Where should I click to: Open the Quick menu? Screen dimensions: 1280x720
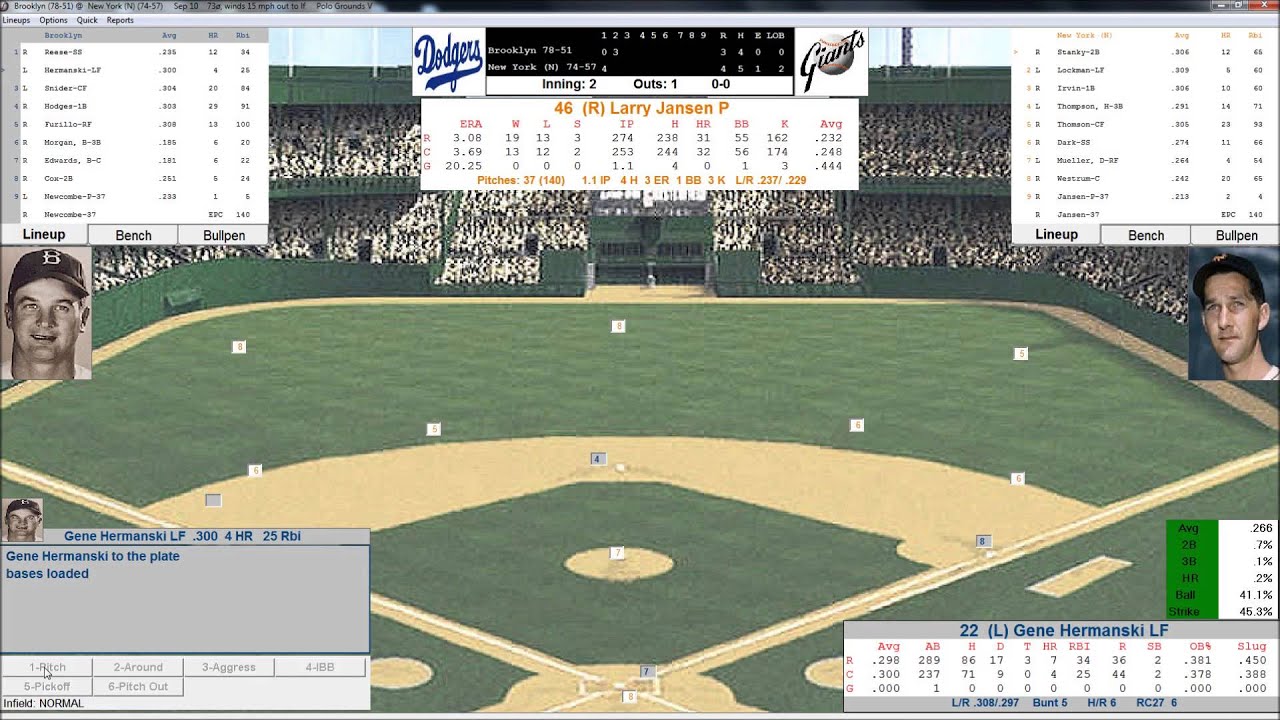[87, 20]
